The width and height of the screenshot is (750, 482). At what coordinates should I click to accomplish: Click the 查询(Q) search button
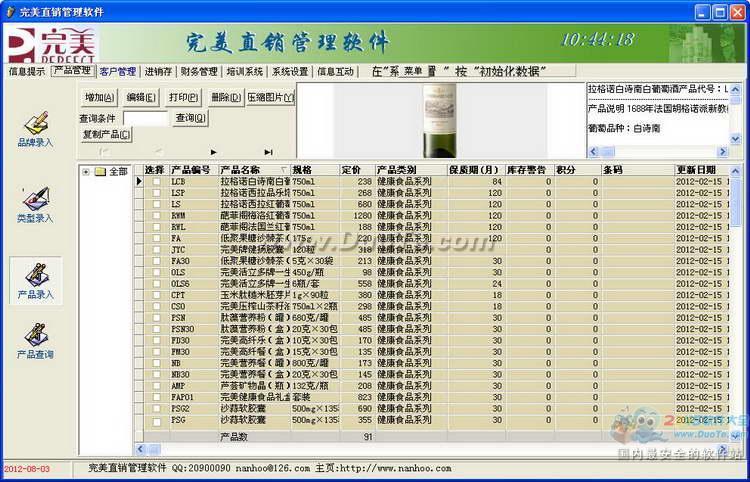pos(190,118)
